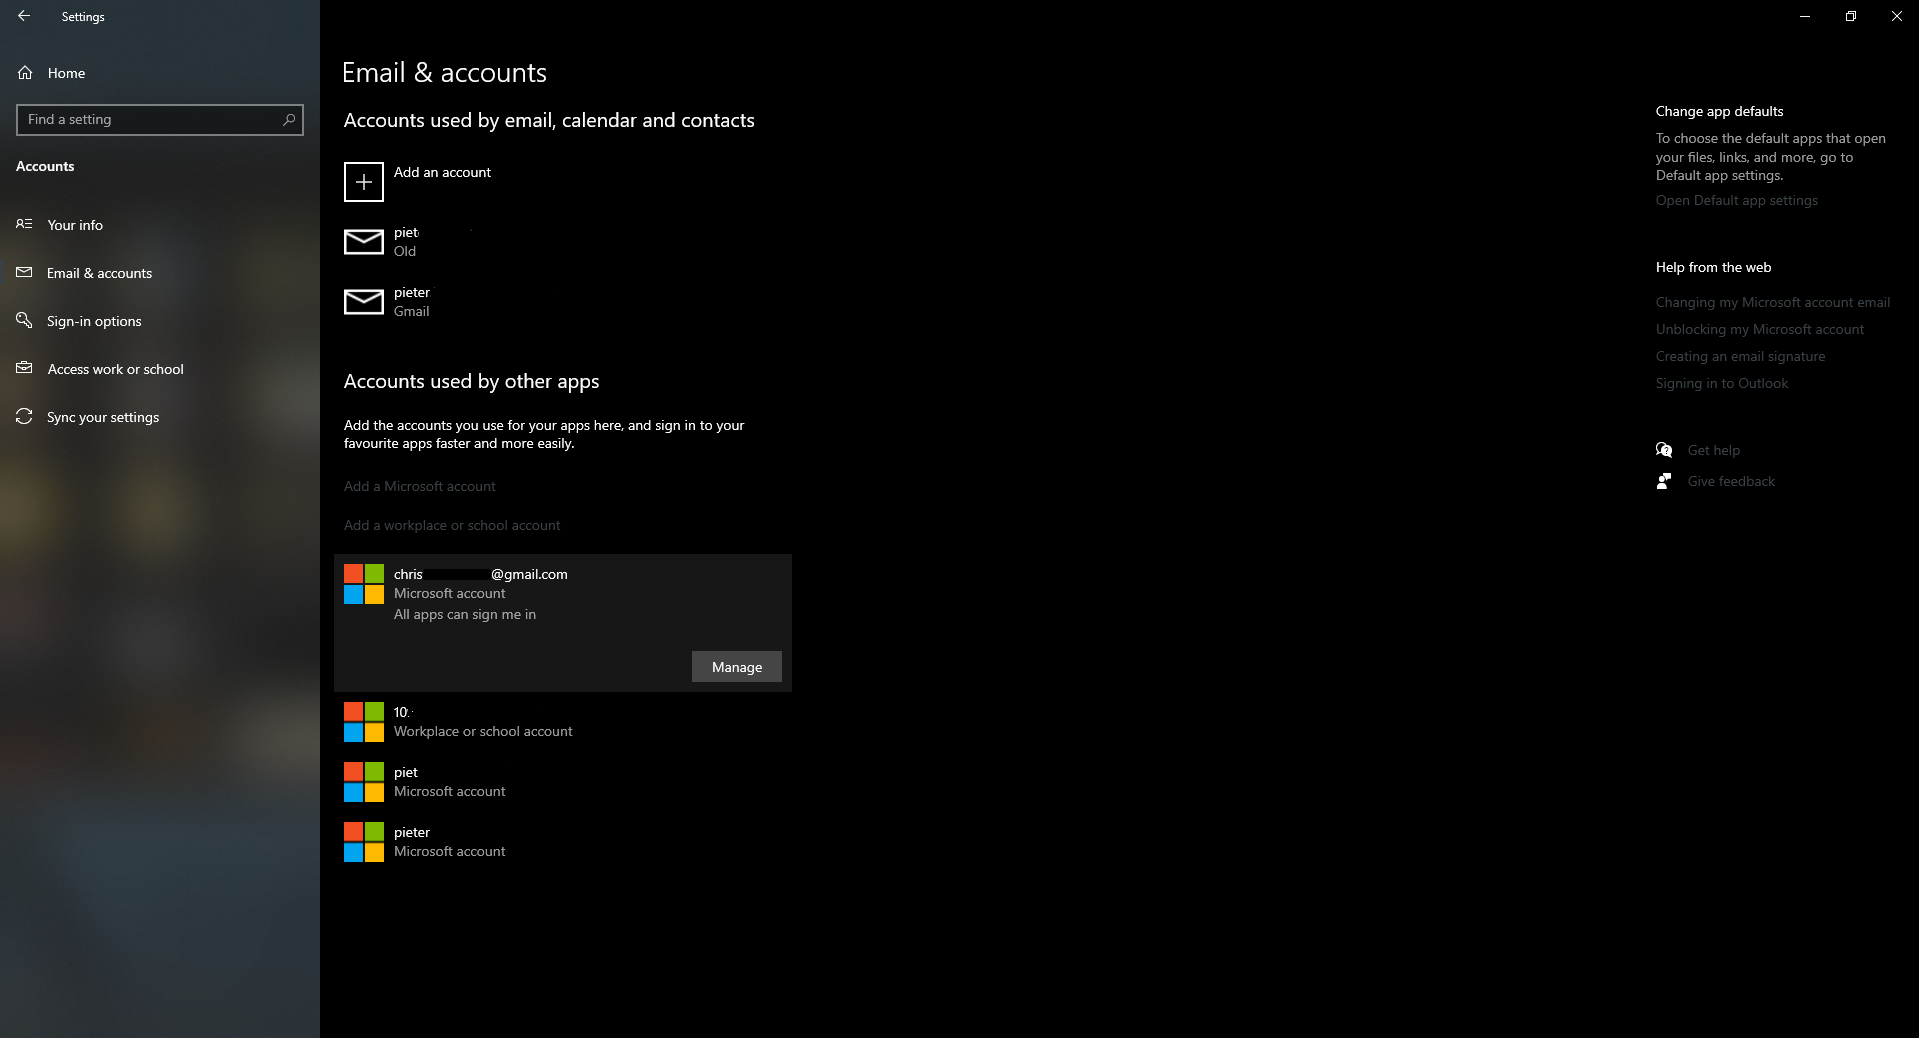This screenshot has width=1919, height=1038.
Task: Click Add a workplace or school account link
Action: click(x=452, y=525)
